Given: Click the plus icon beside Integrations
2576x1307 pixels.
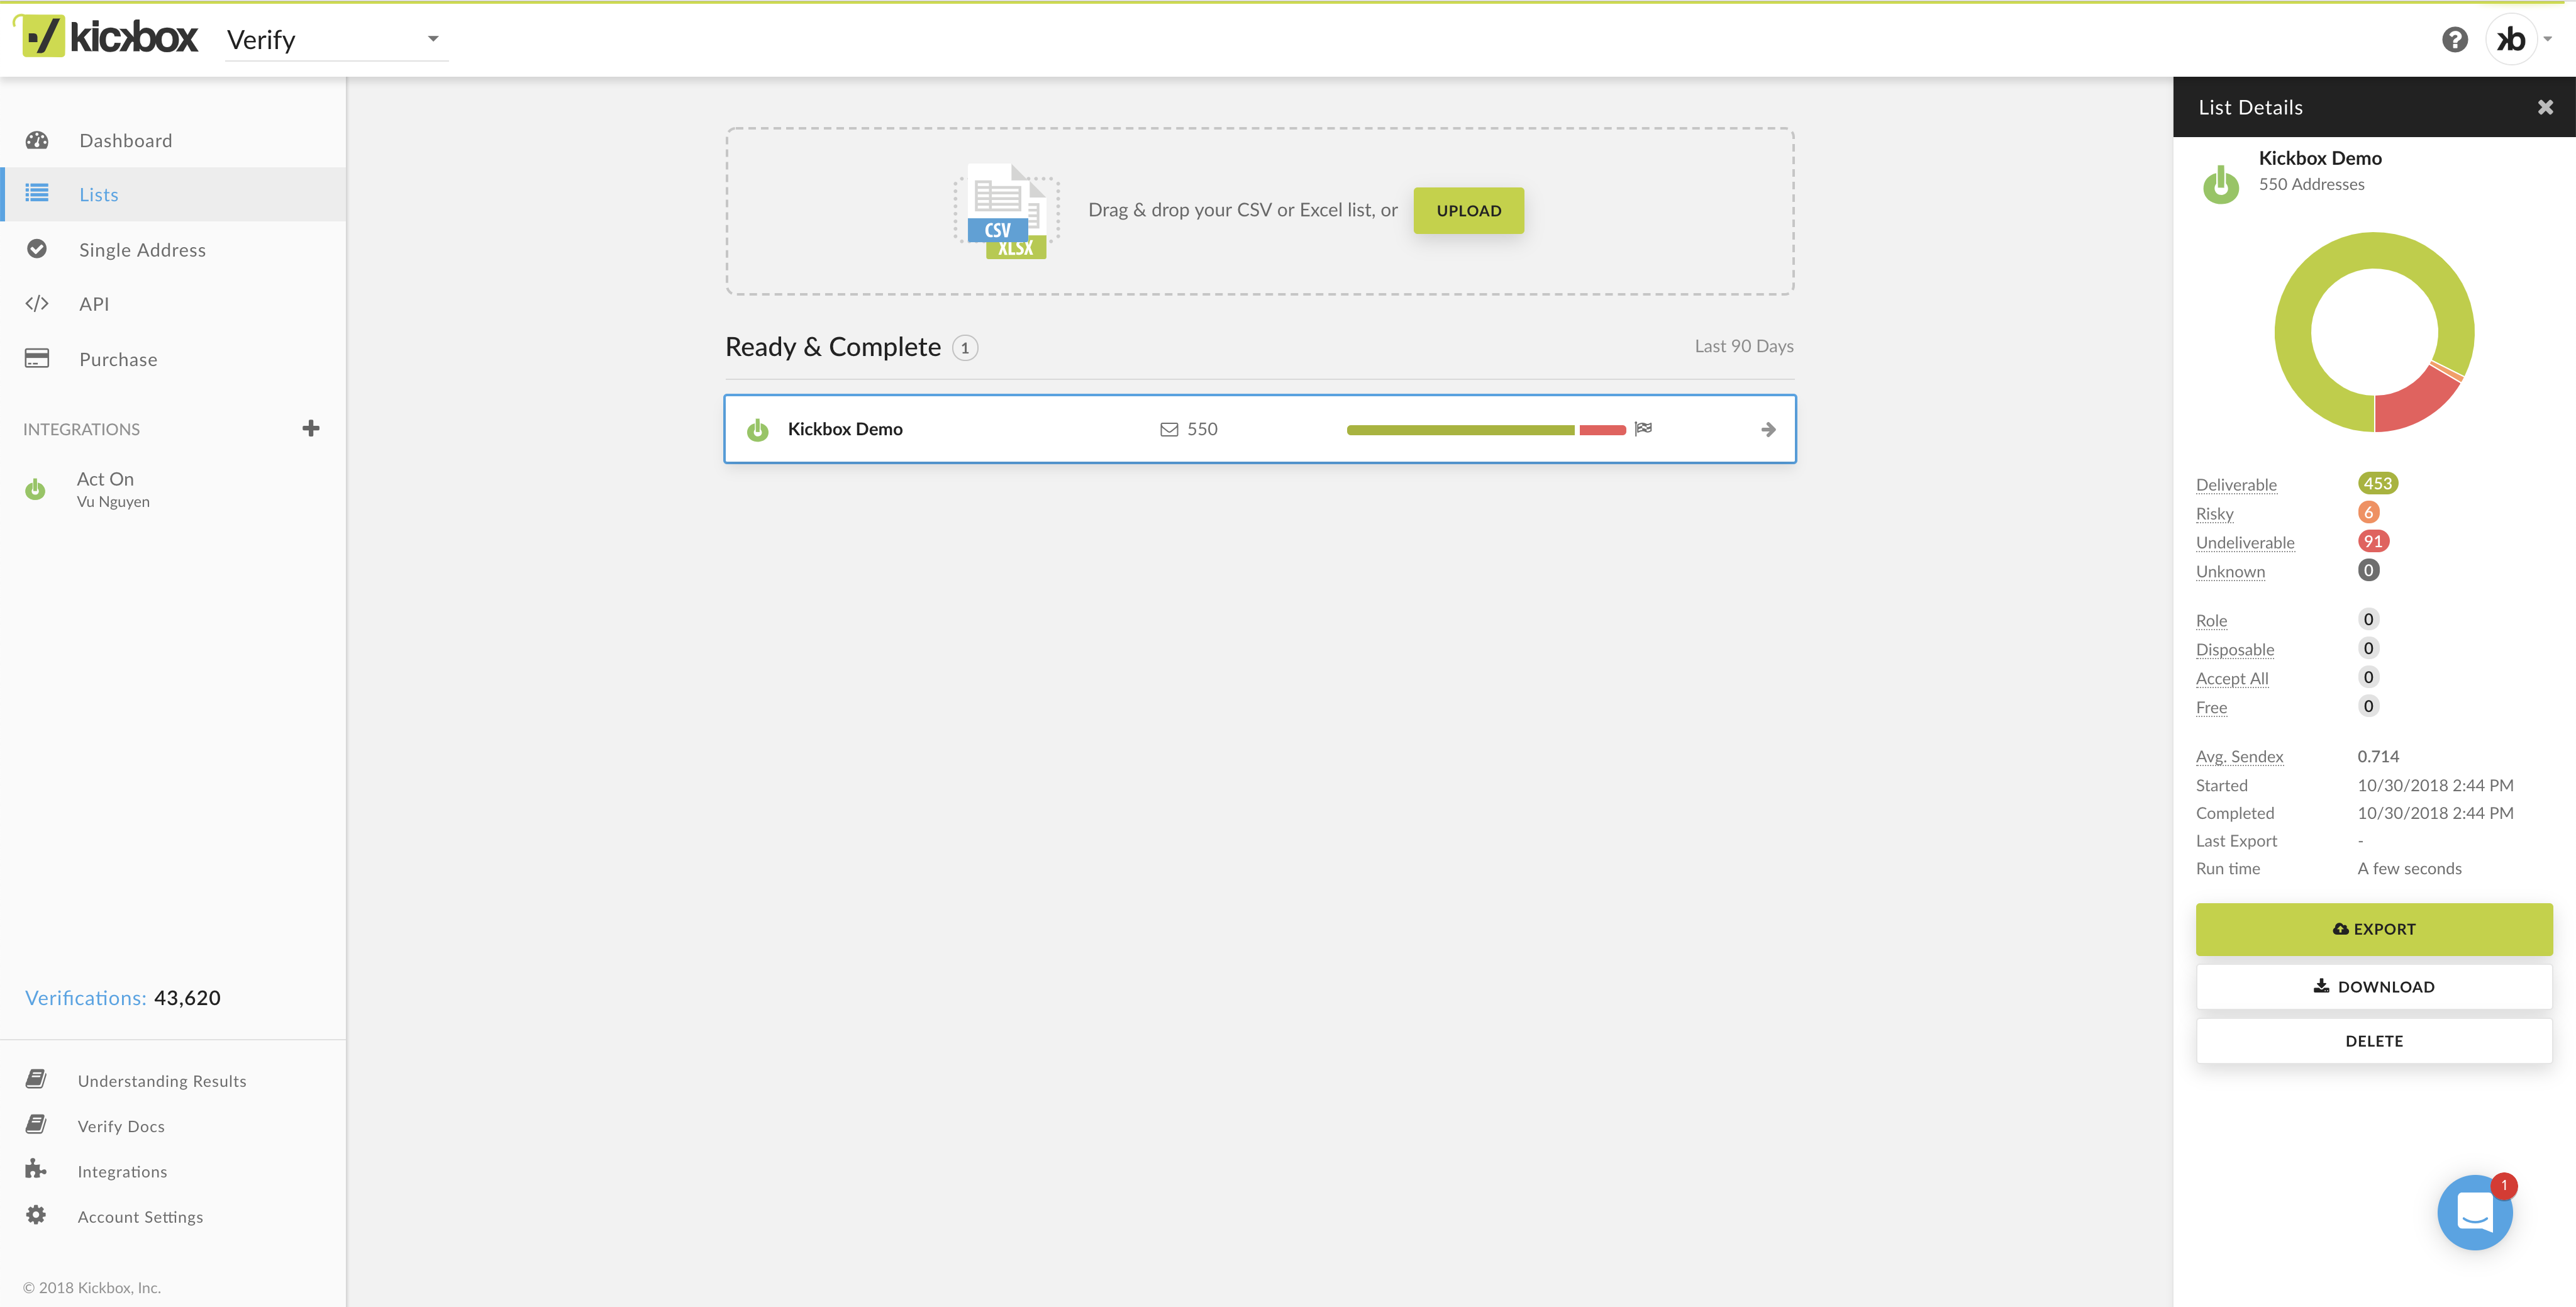Looking at the screenshot, I should point(311,428).
